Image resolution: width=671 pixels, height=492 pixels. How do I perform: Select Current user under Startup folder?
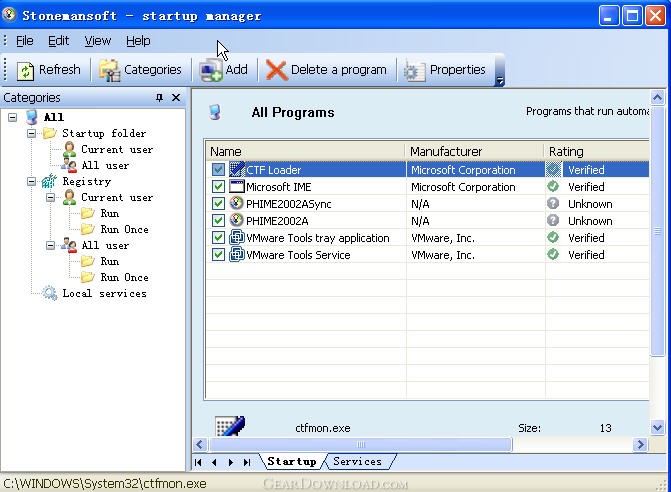click(117, 149)
